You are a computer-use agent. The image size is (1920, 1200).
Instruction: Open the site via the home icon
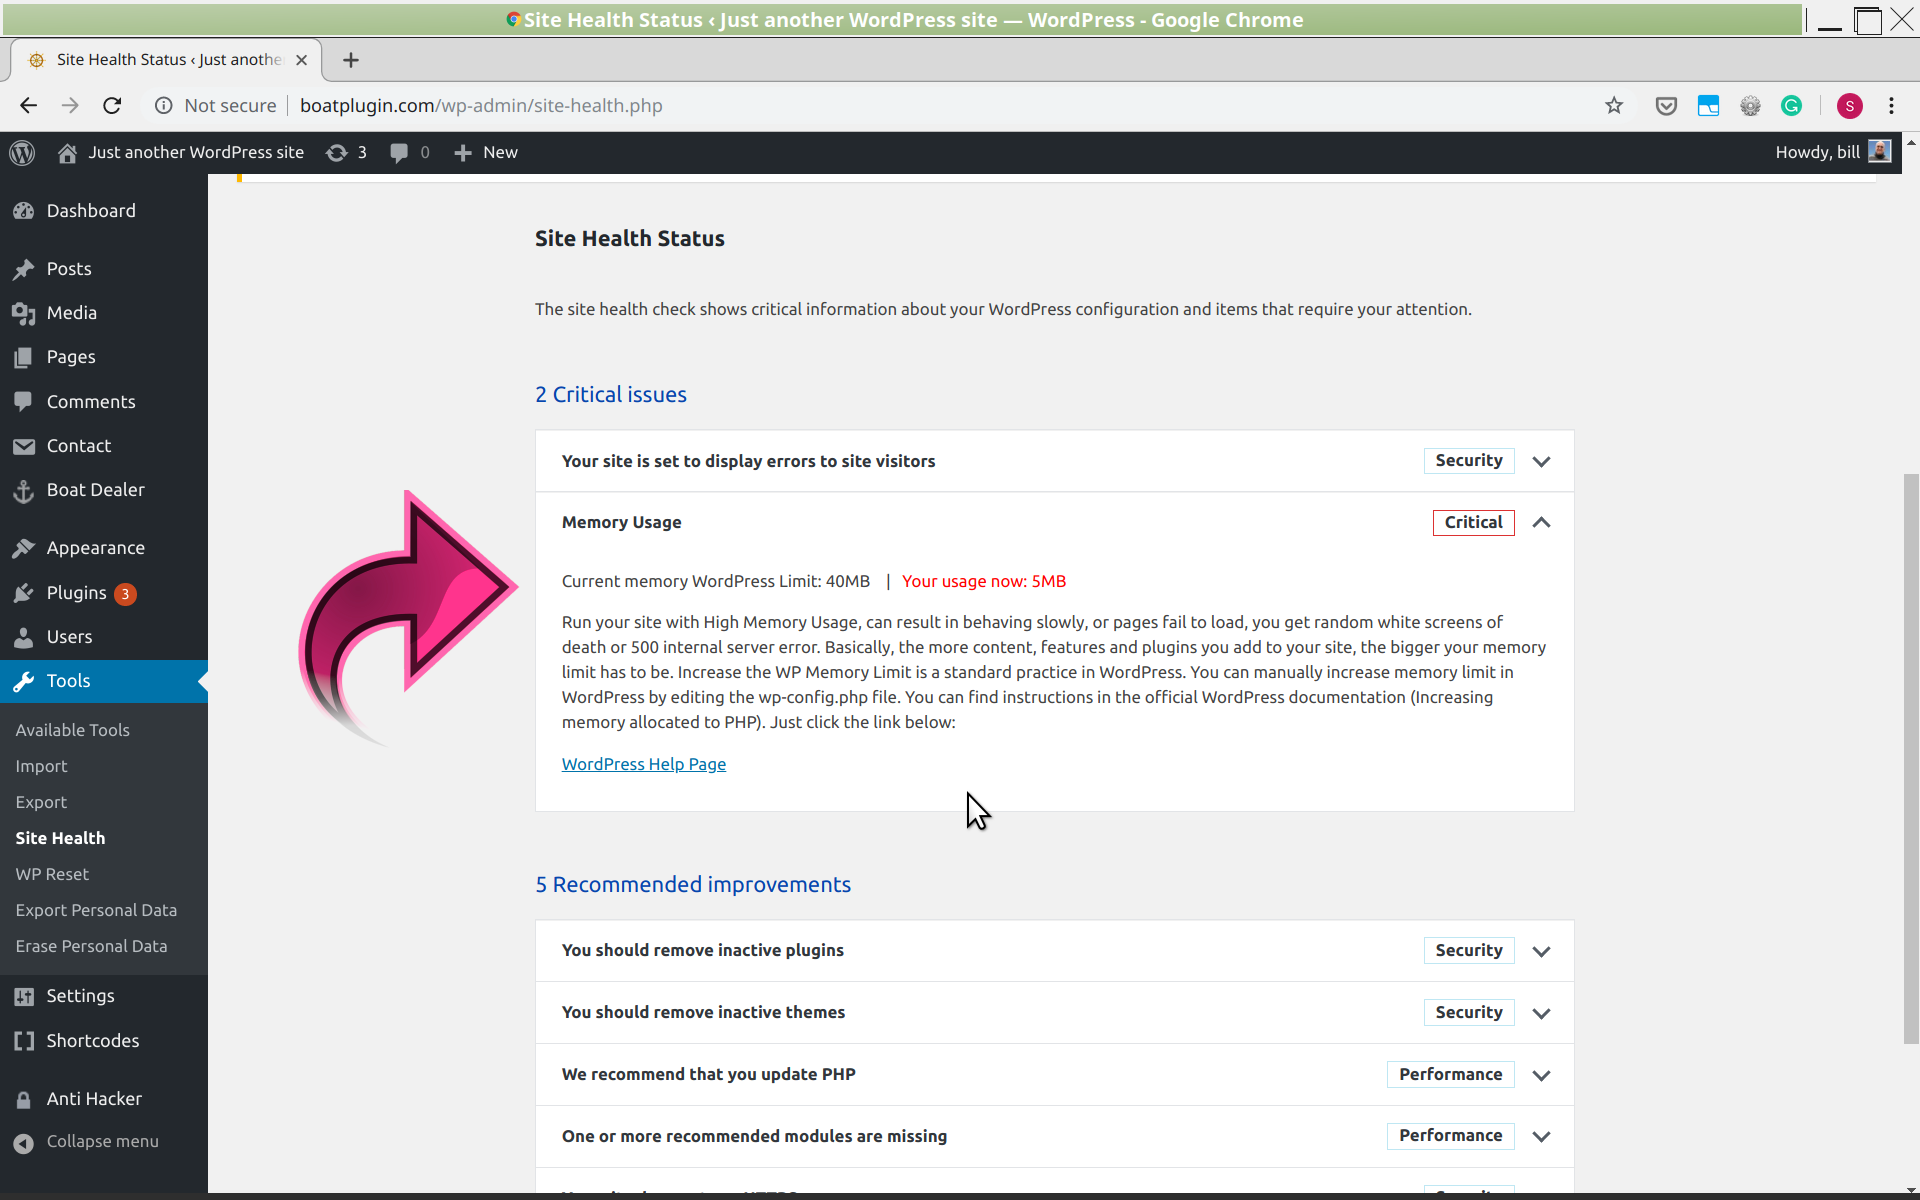tap(67, 152)
